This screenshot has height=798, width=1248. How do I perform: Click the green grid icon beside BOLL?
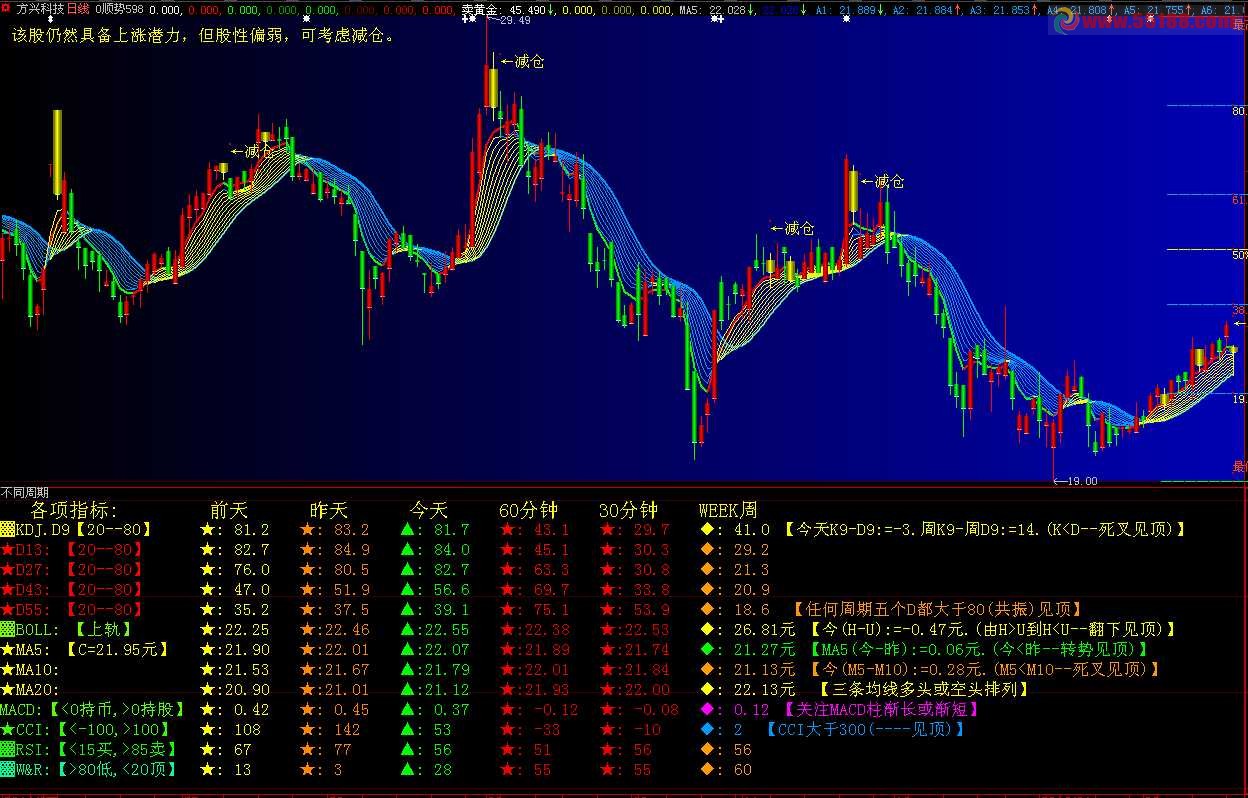[x=8, y=630]
